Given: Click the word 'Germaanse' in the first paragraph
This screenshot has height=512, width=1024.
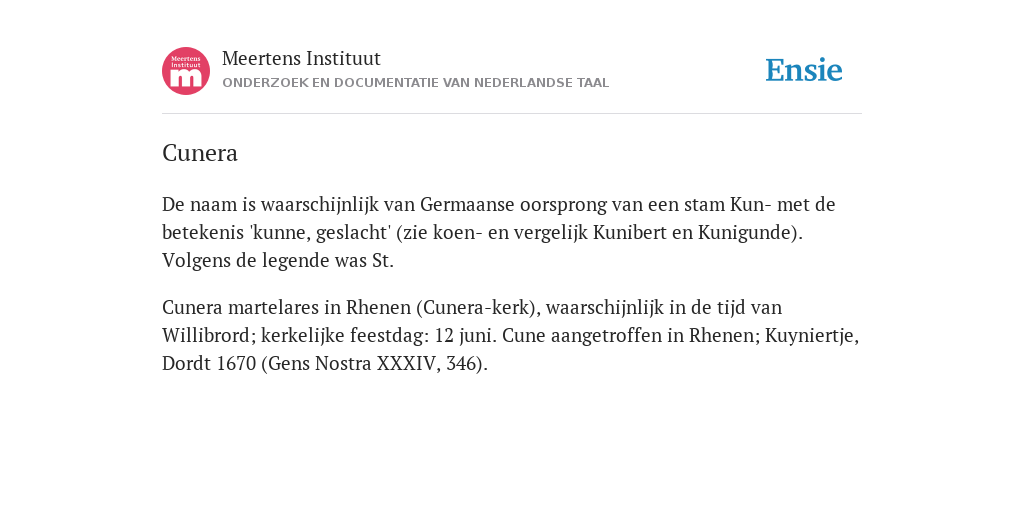Looking at the screenshot, I should pos(467,204).
